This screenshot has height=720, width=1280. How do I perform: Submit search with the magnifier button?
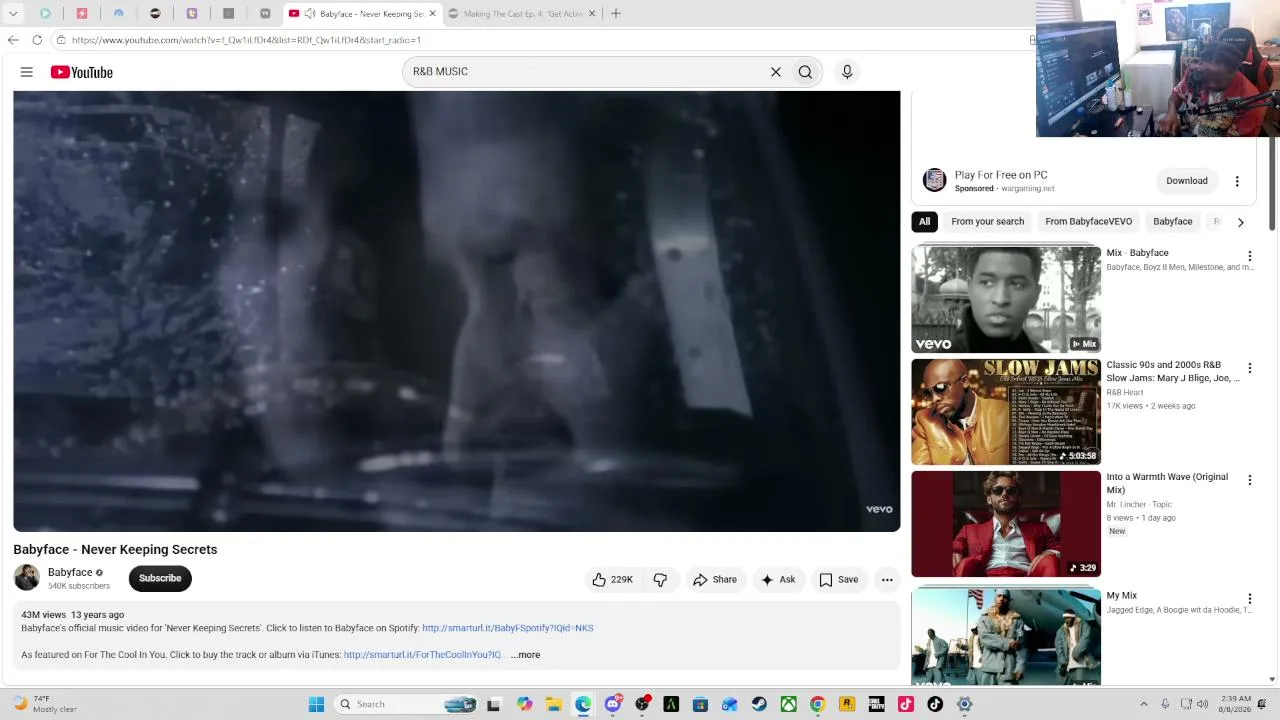[x=805, y=72]
